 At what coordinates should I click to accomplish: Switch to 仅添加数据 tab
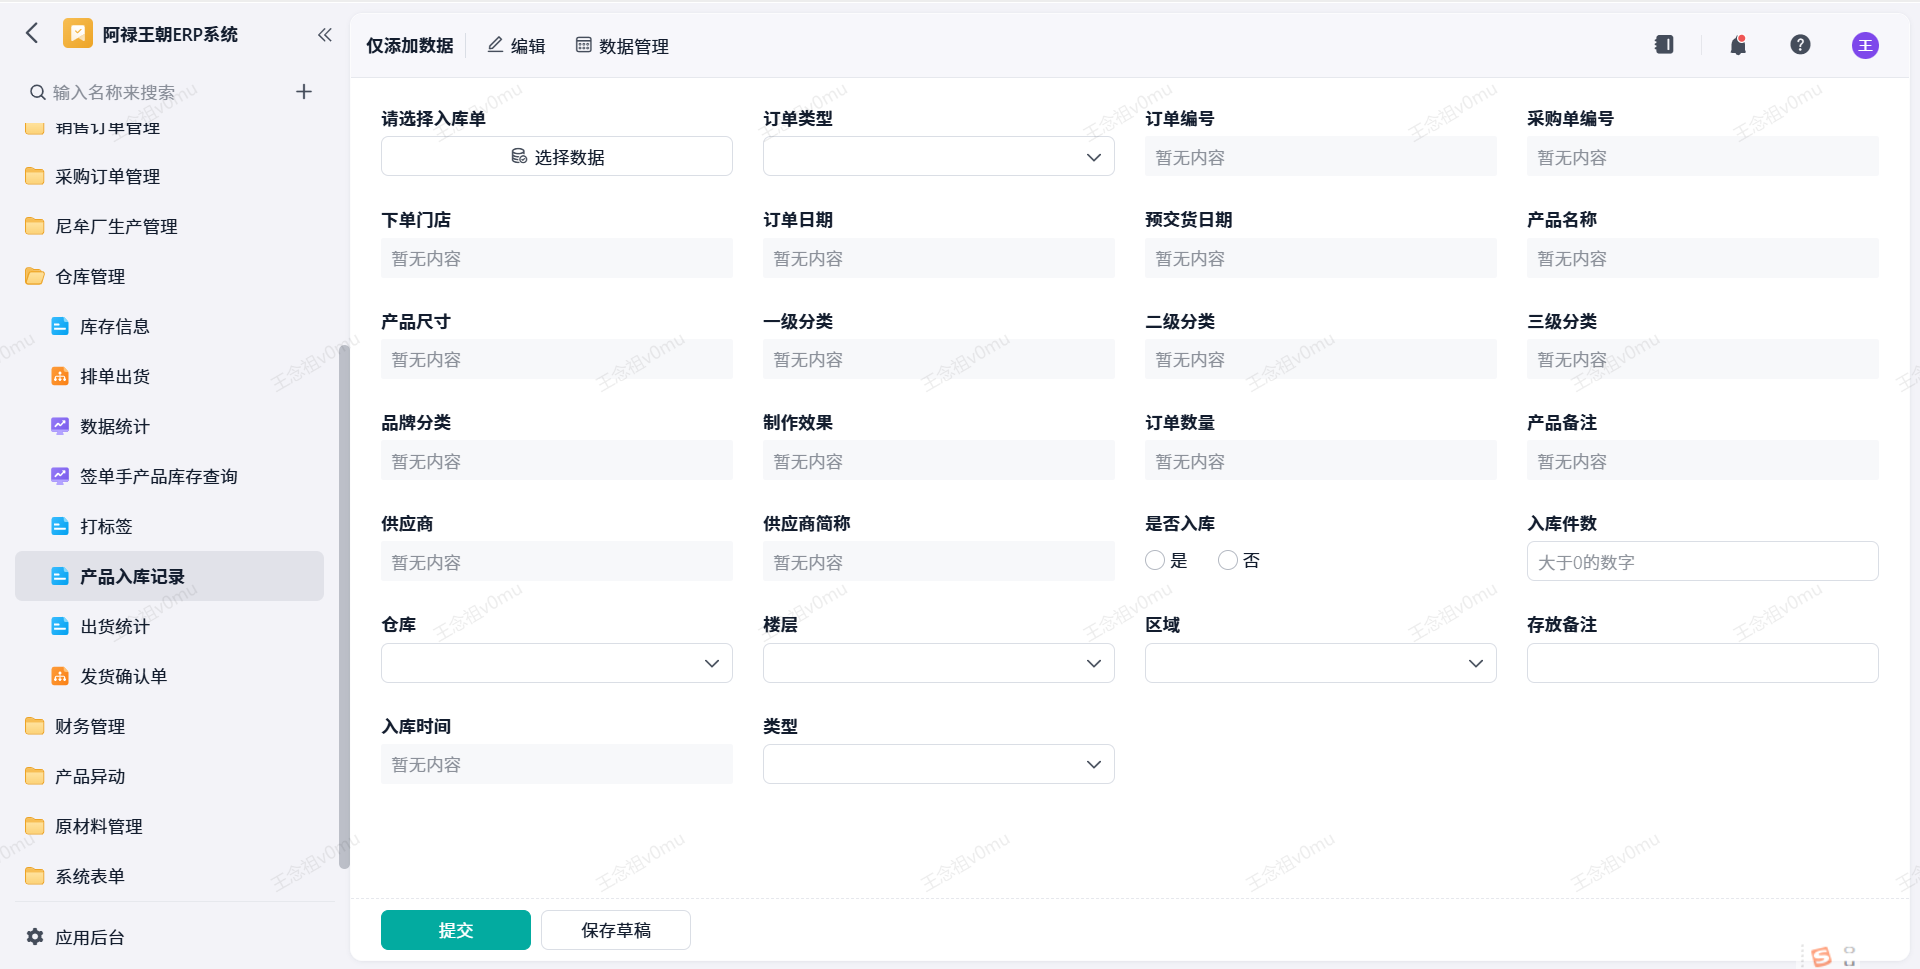tap(410, 46)
